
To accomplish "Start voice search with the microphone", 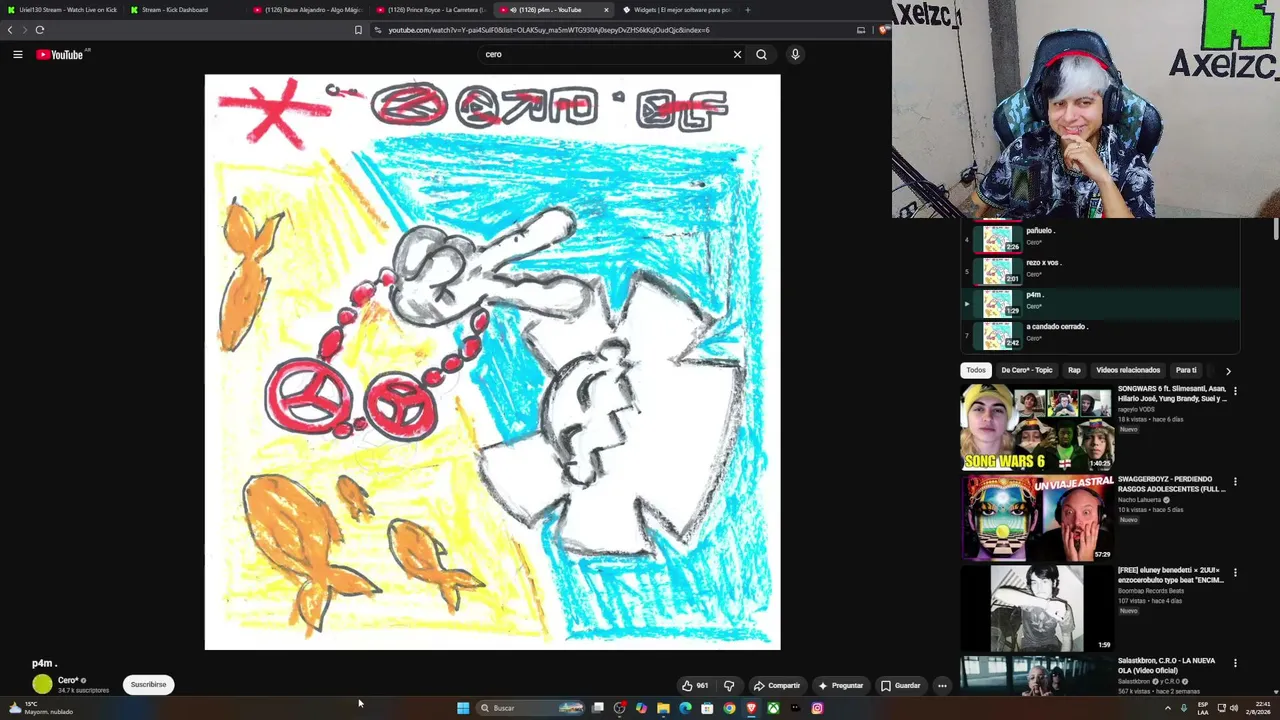I will click(795, 54).
